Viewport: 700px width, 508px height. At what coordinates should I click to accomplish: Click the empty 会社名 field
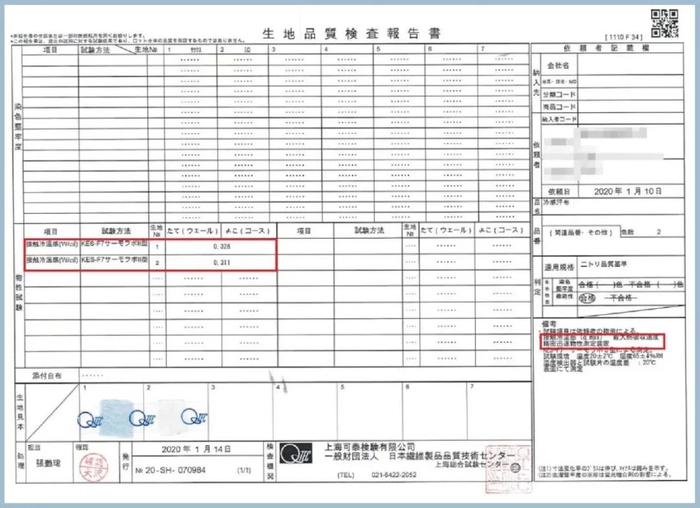pos(629,65)
